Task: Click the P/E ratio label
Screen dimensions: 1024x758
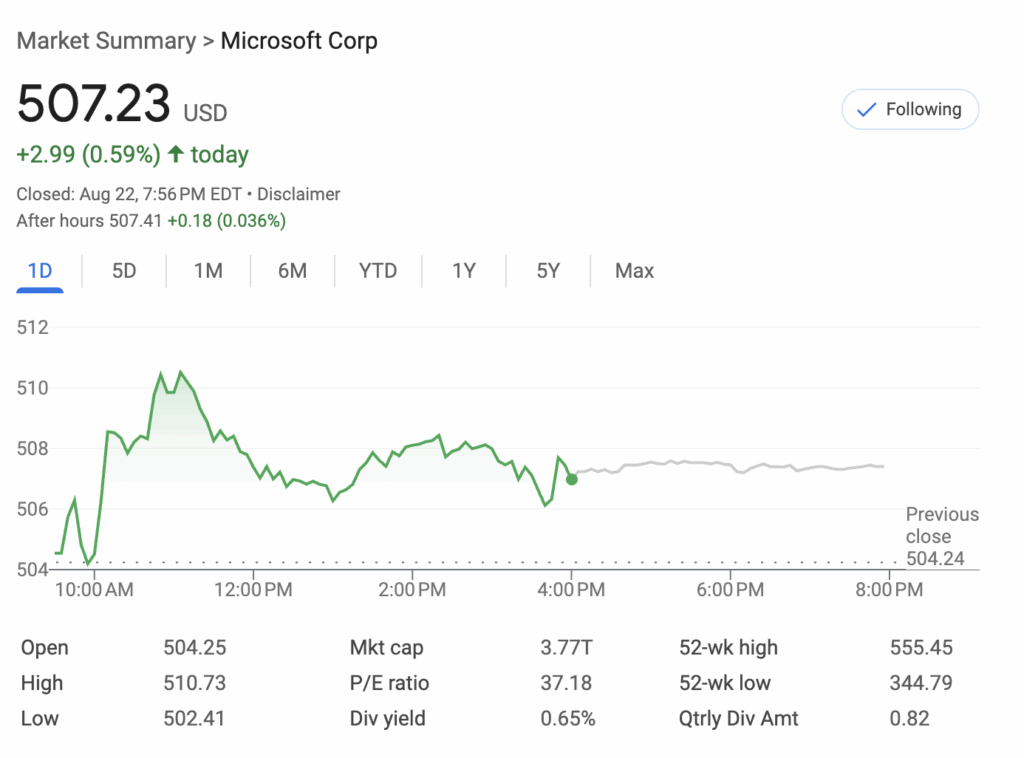Action: tap(389, 683)
